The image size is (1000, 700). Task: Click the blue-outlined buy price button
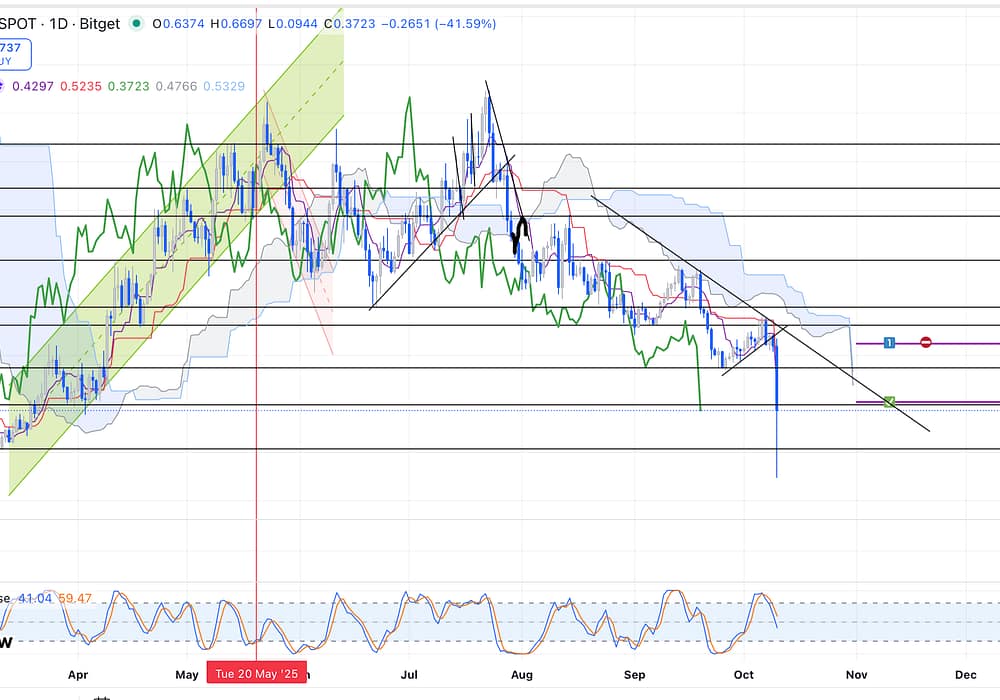click(x=17, y=53)
